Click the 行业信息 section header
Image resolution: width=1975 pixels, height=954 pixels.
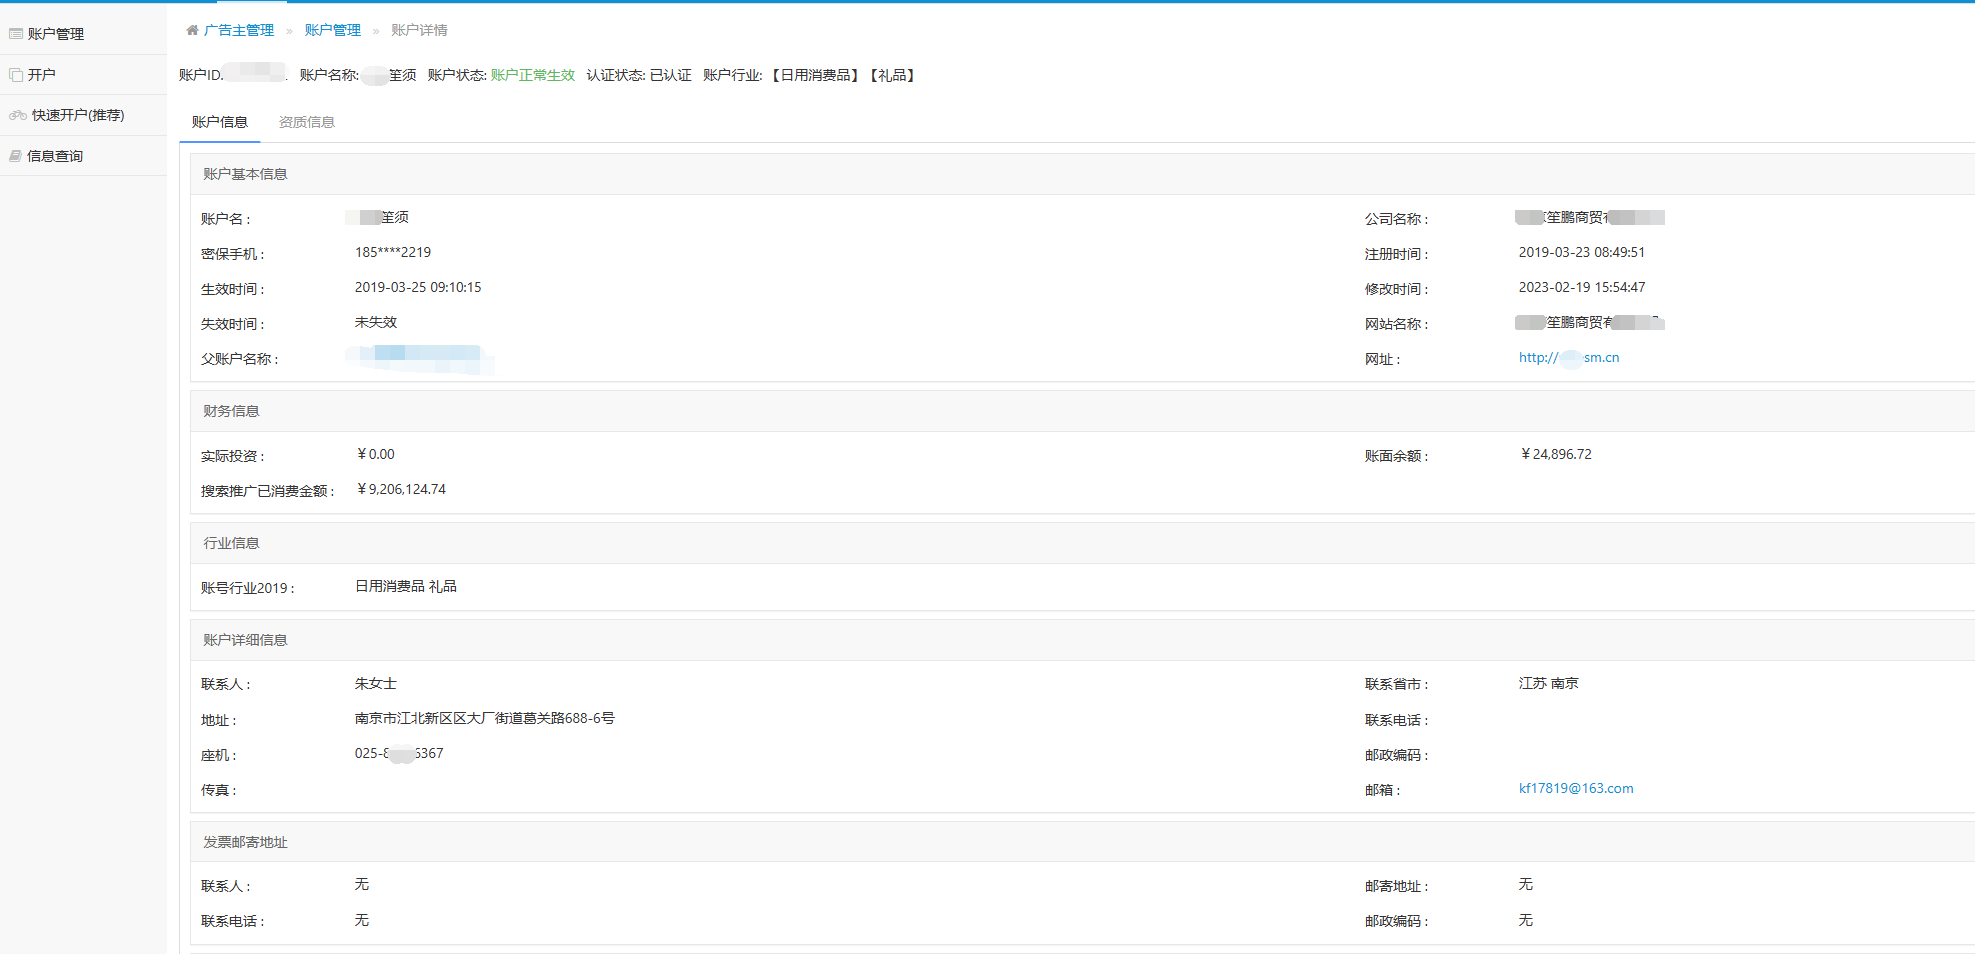[x=231, y=543]
